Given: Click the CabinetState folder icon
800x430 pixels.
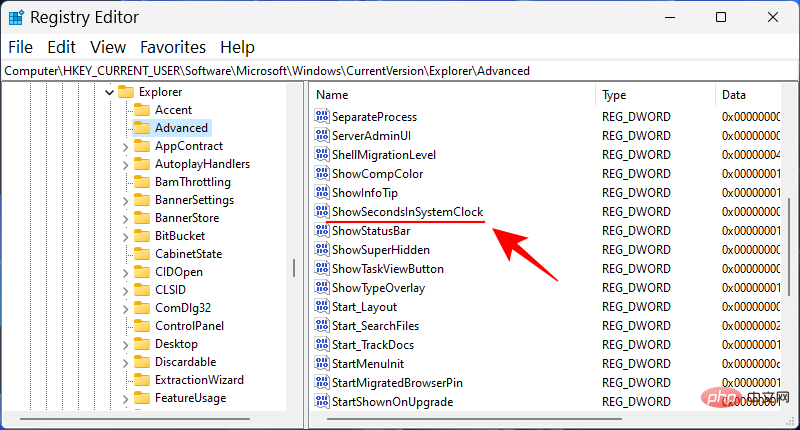Looking at the screenshot, I should (143, 254).
